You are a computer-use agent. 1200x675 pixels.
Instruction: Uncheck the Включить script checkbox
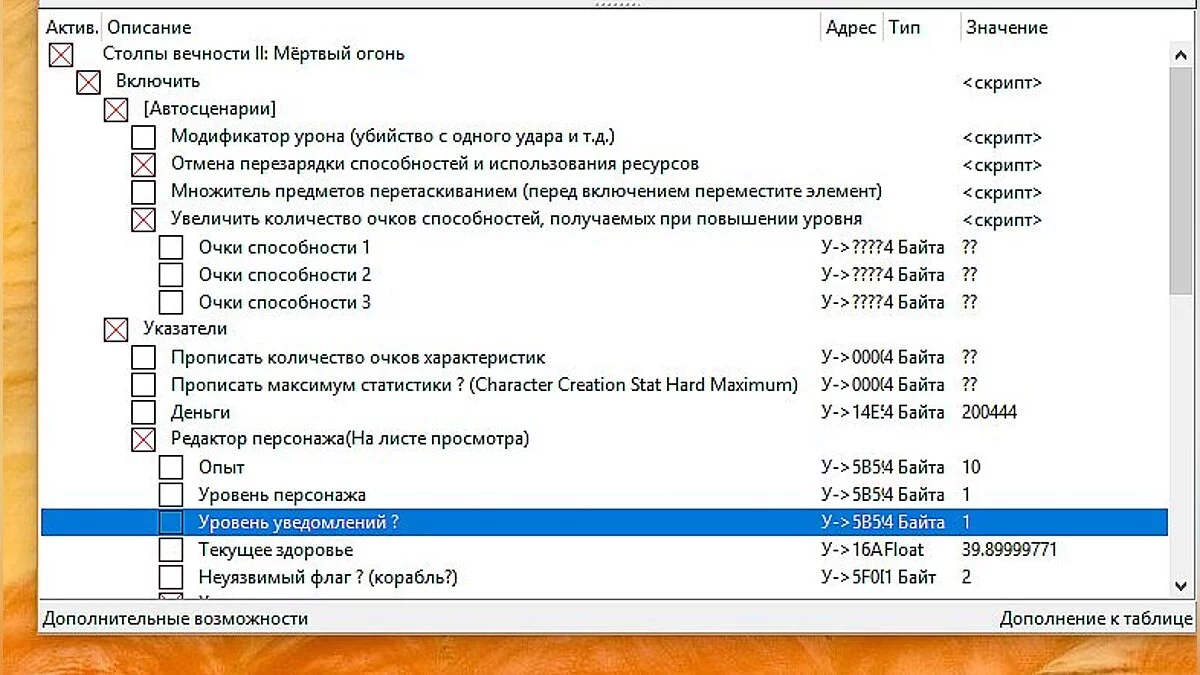(89, 82)
